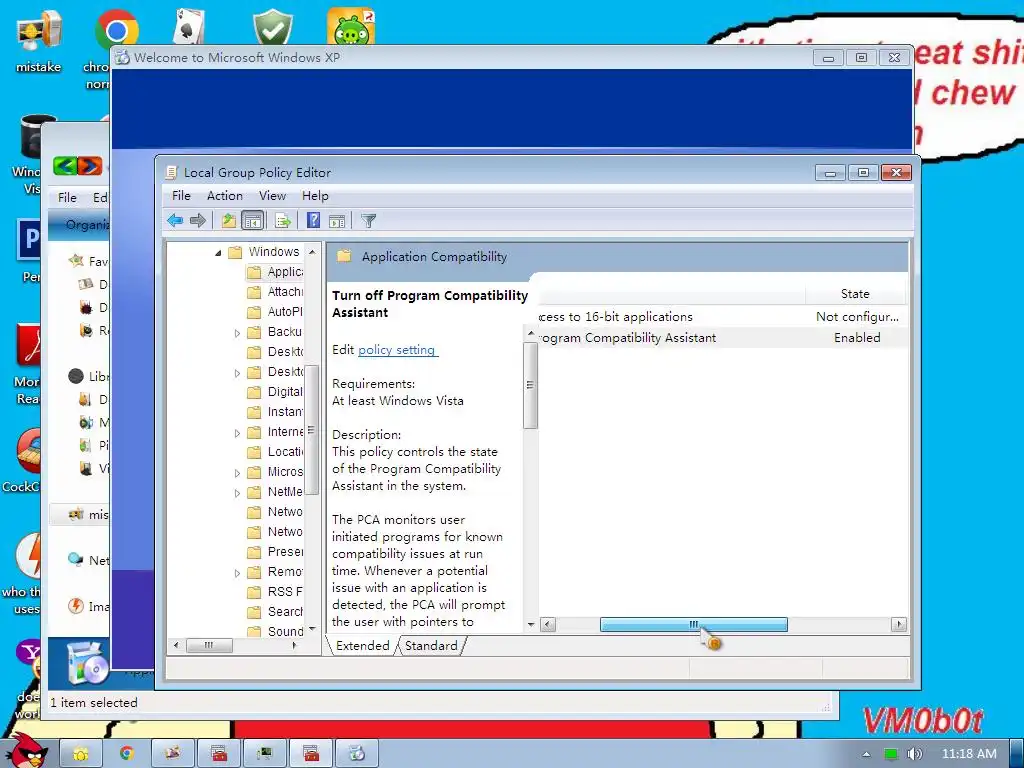Viewport: 1024px width, 768px height.
Task: Expand the Backup folder node
Action: click(x=237, y=333)
